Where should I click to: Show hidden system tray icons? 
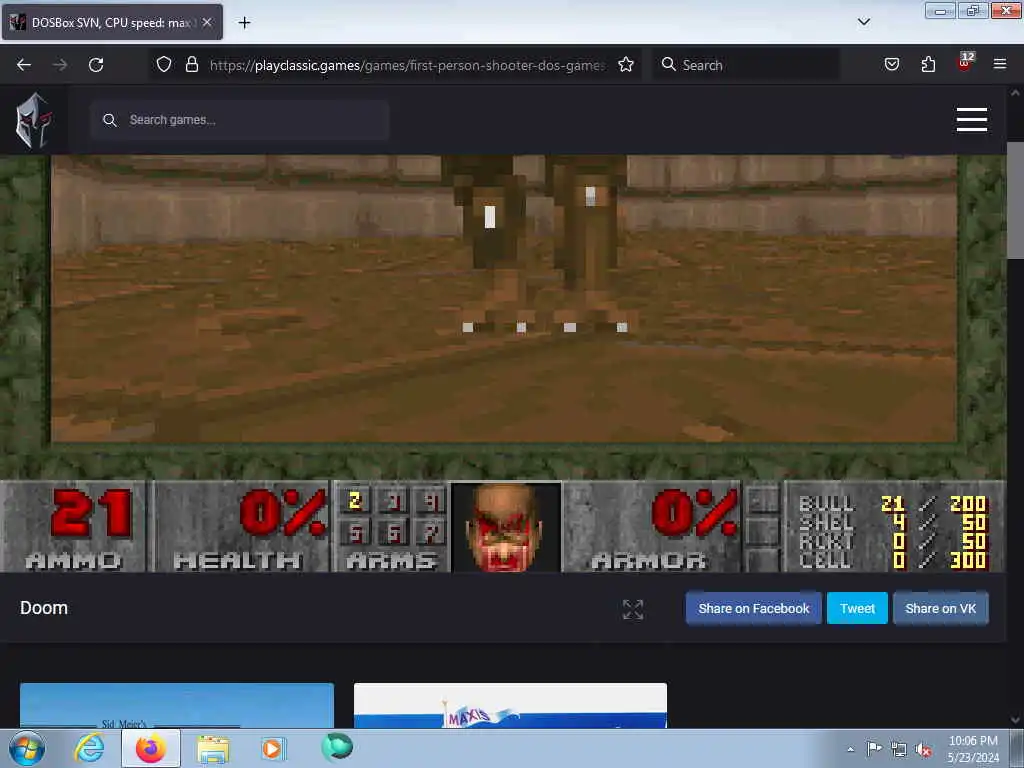850,749
